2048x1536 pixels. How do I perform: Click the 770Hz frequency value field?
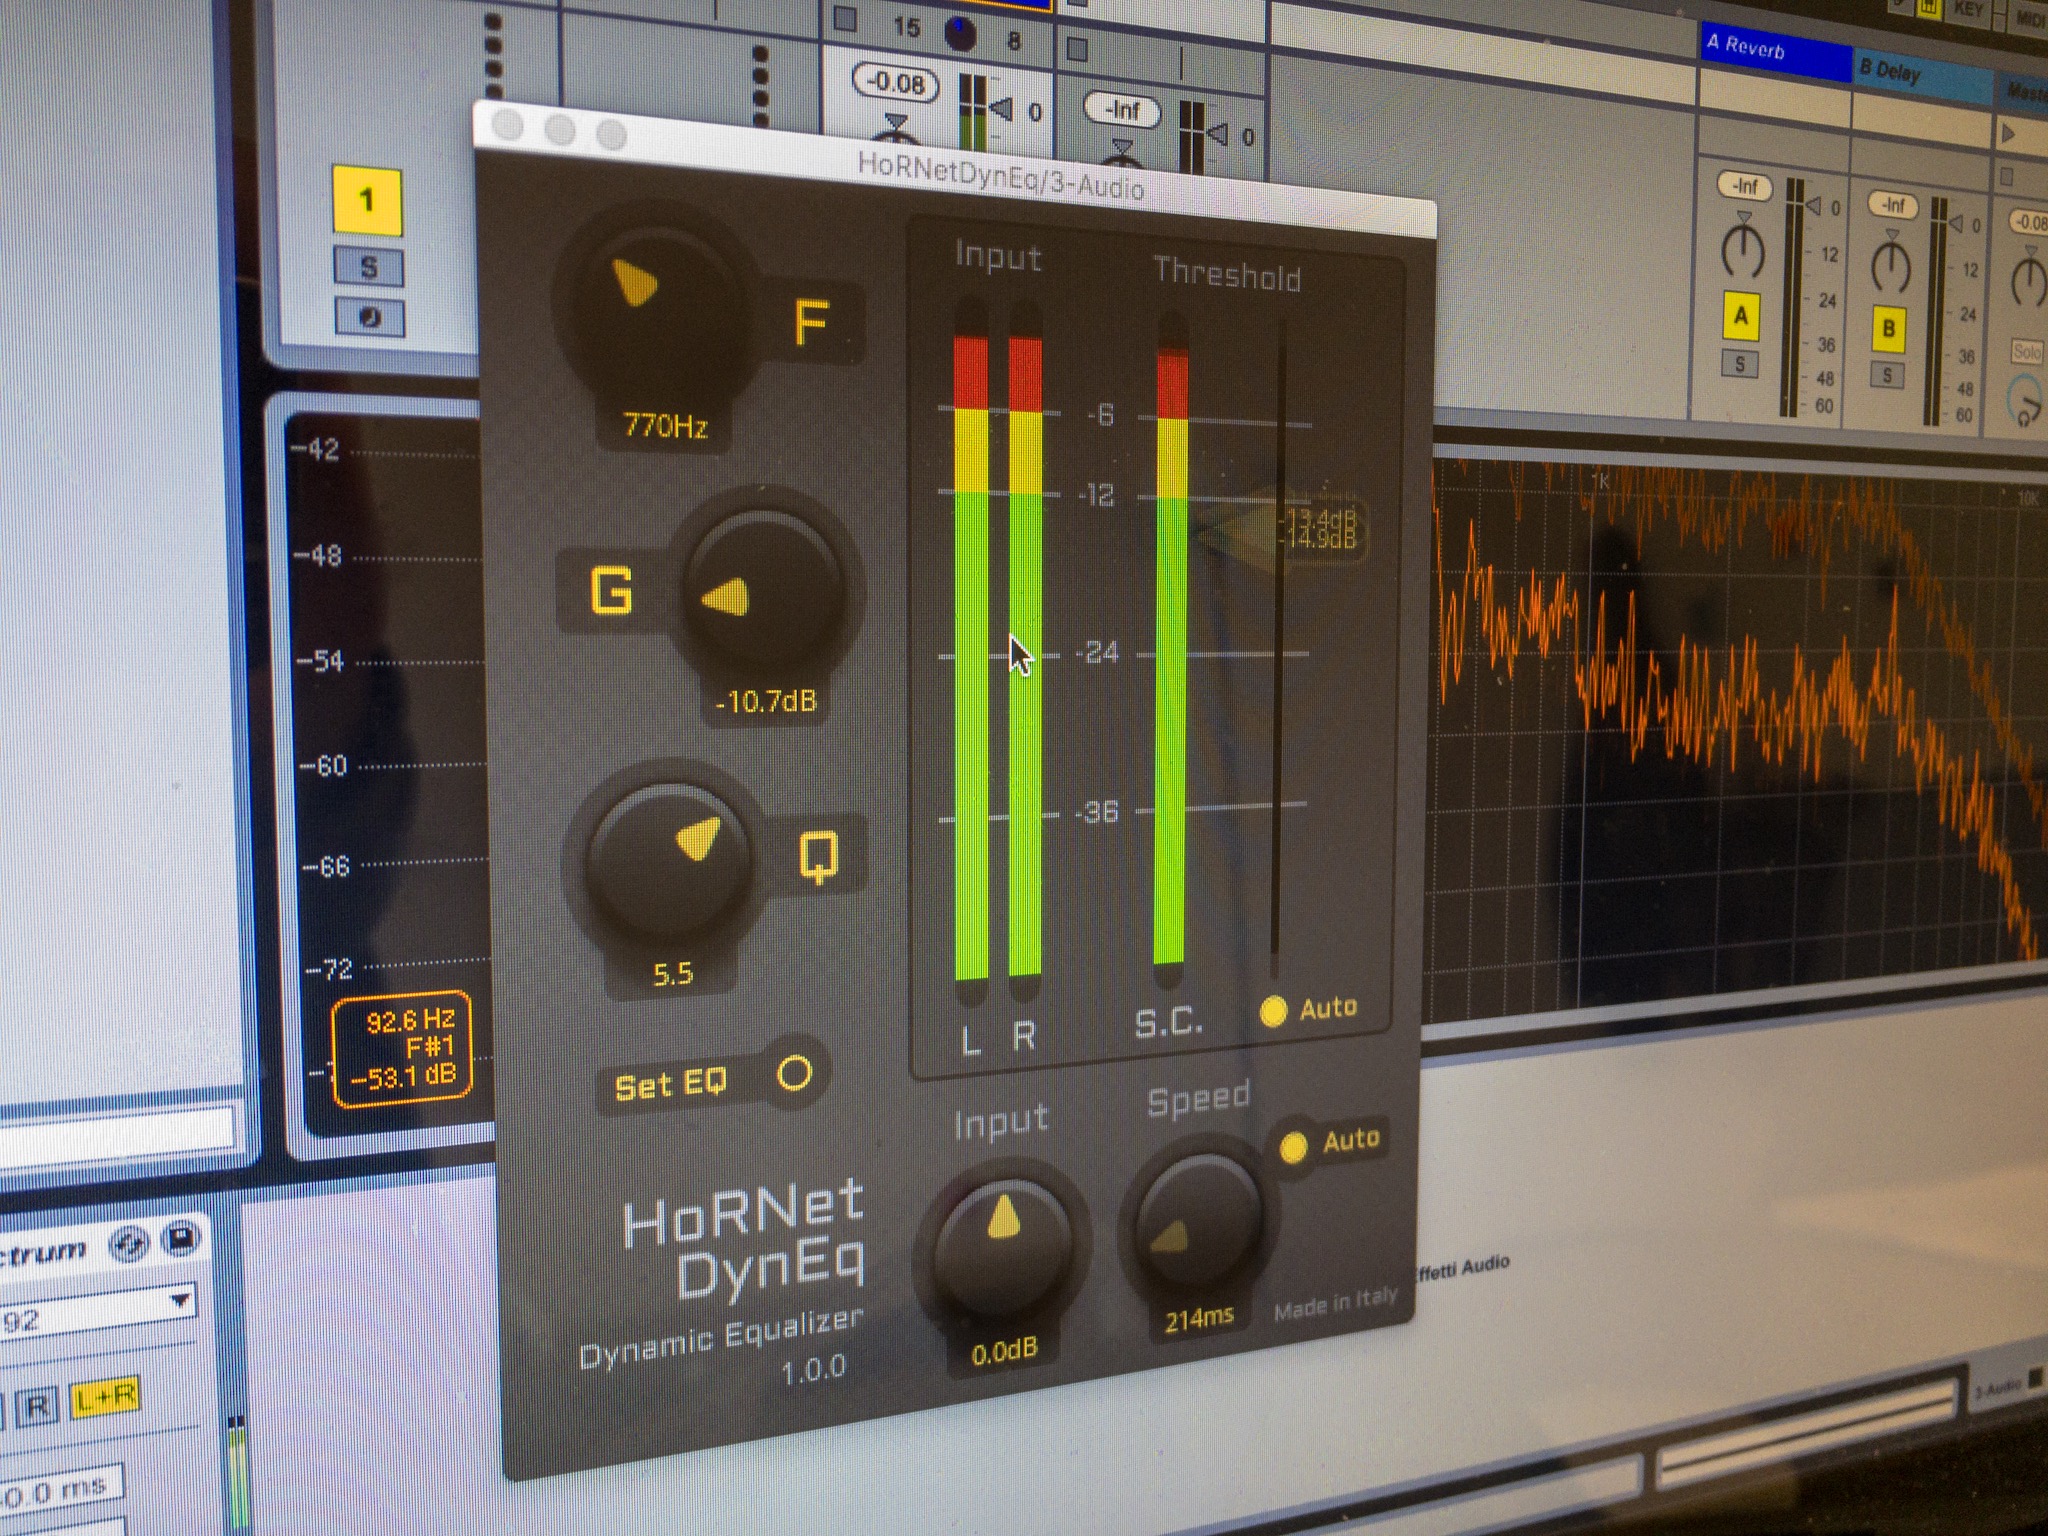pos(665,427)
